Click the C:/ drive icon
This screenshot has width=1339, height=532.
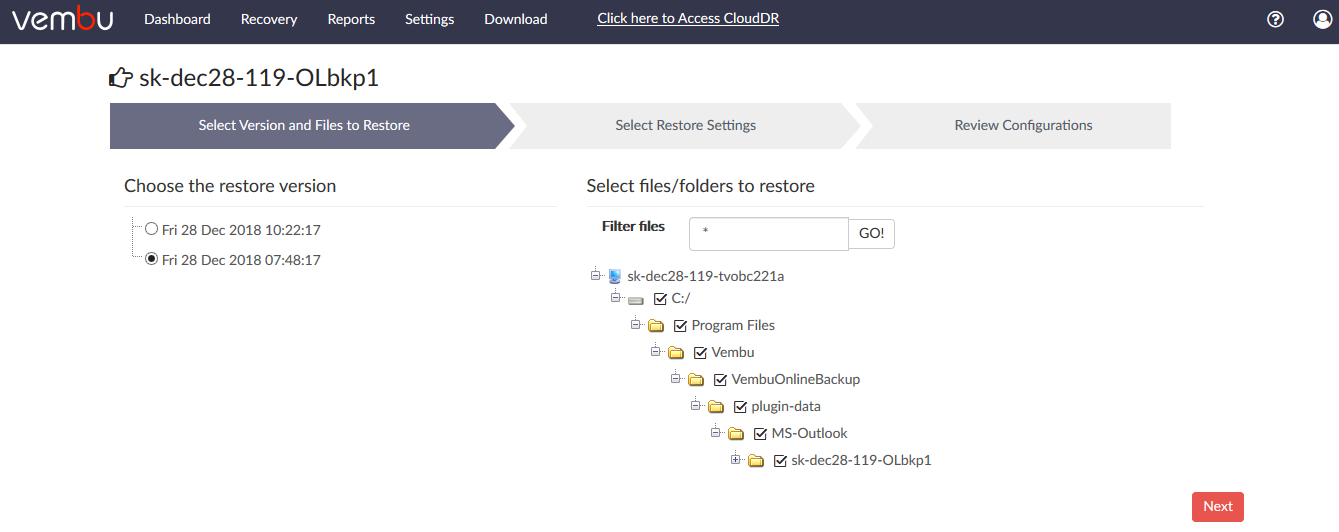tap(636, 299)
